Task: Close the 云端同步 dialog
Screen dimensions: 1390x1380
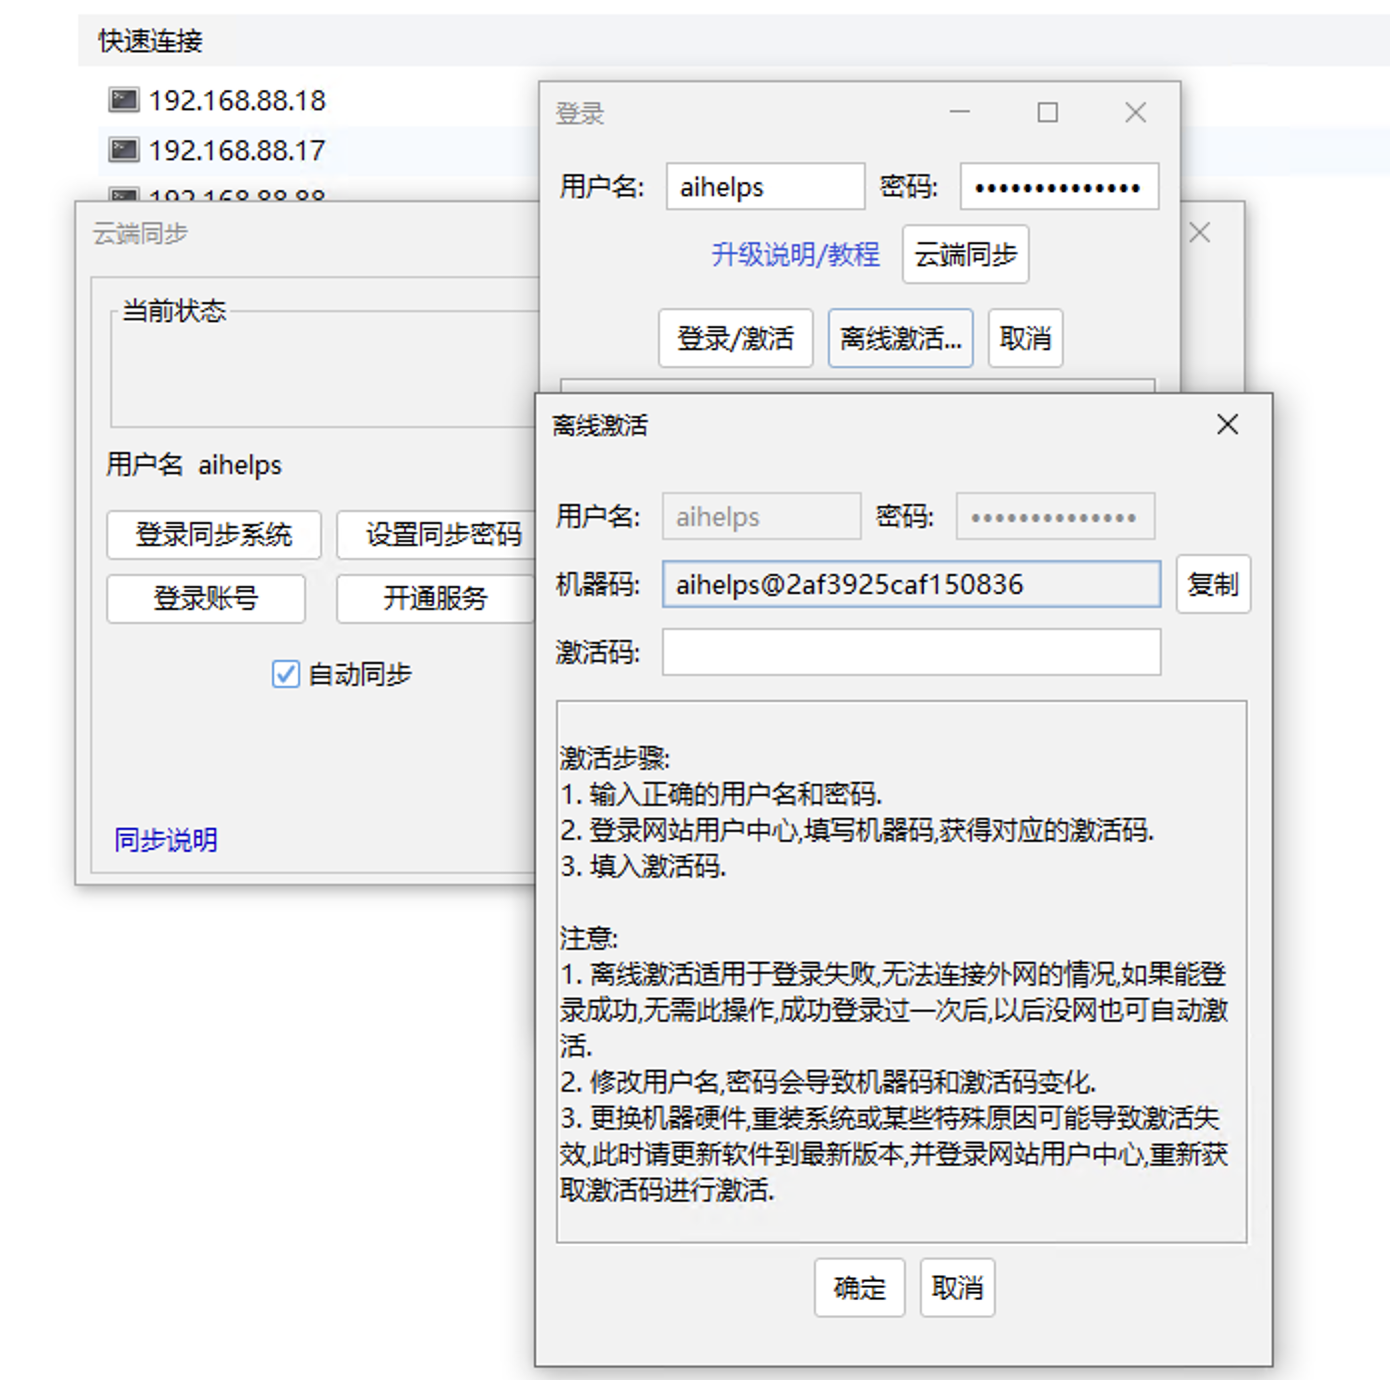Action: [1200, 233]
